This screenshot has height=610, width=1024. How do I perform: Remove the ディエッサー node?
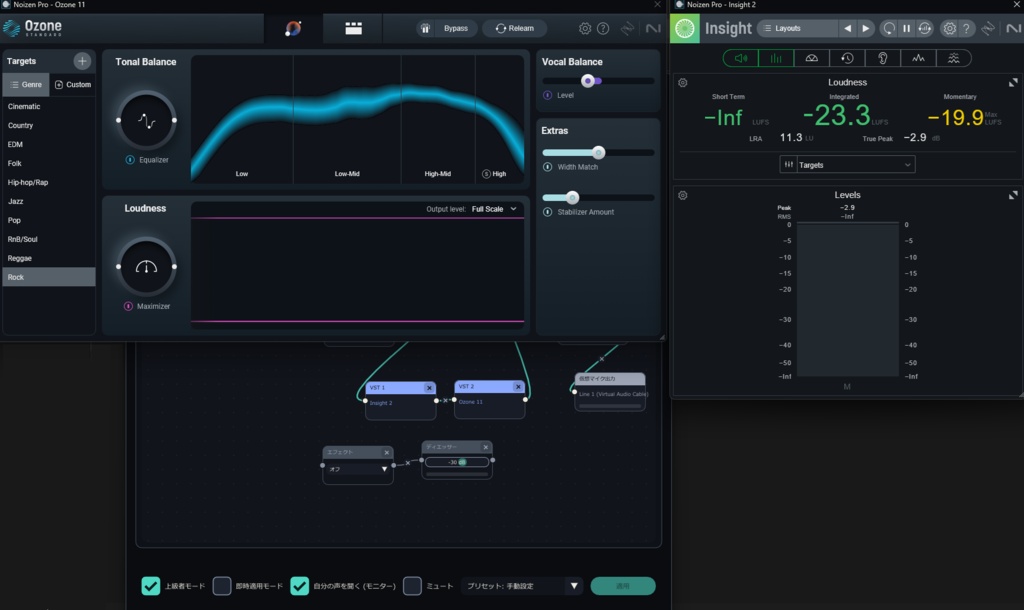click(x=485, y=447)
